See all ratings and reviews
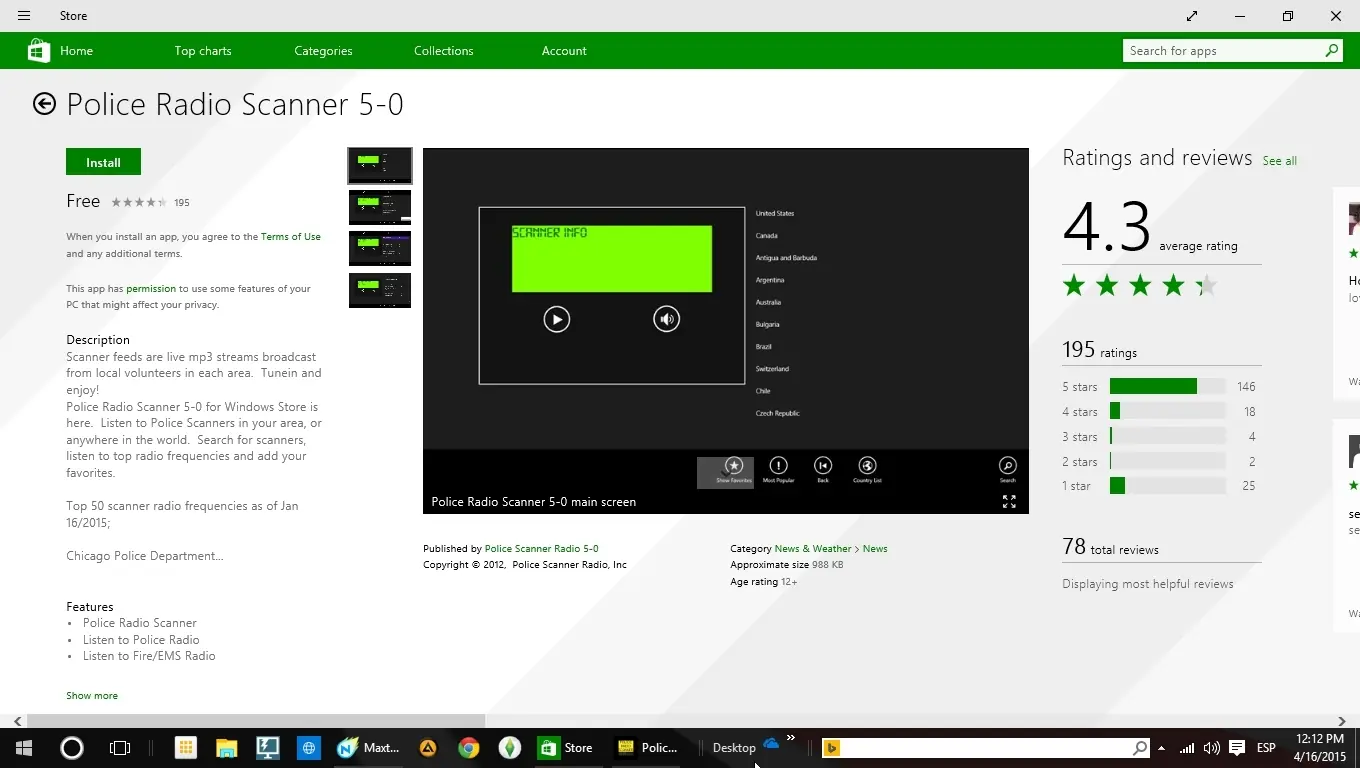This screenshot has width=1360, height=768. (1280, 161)
